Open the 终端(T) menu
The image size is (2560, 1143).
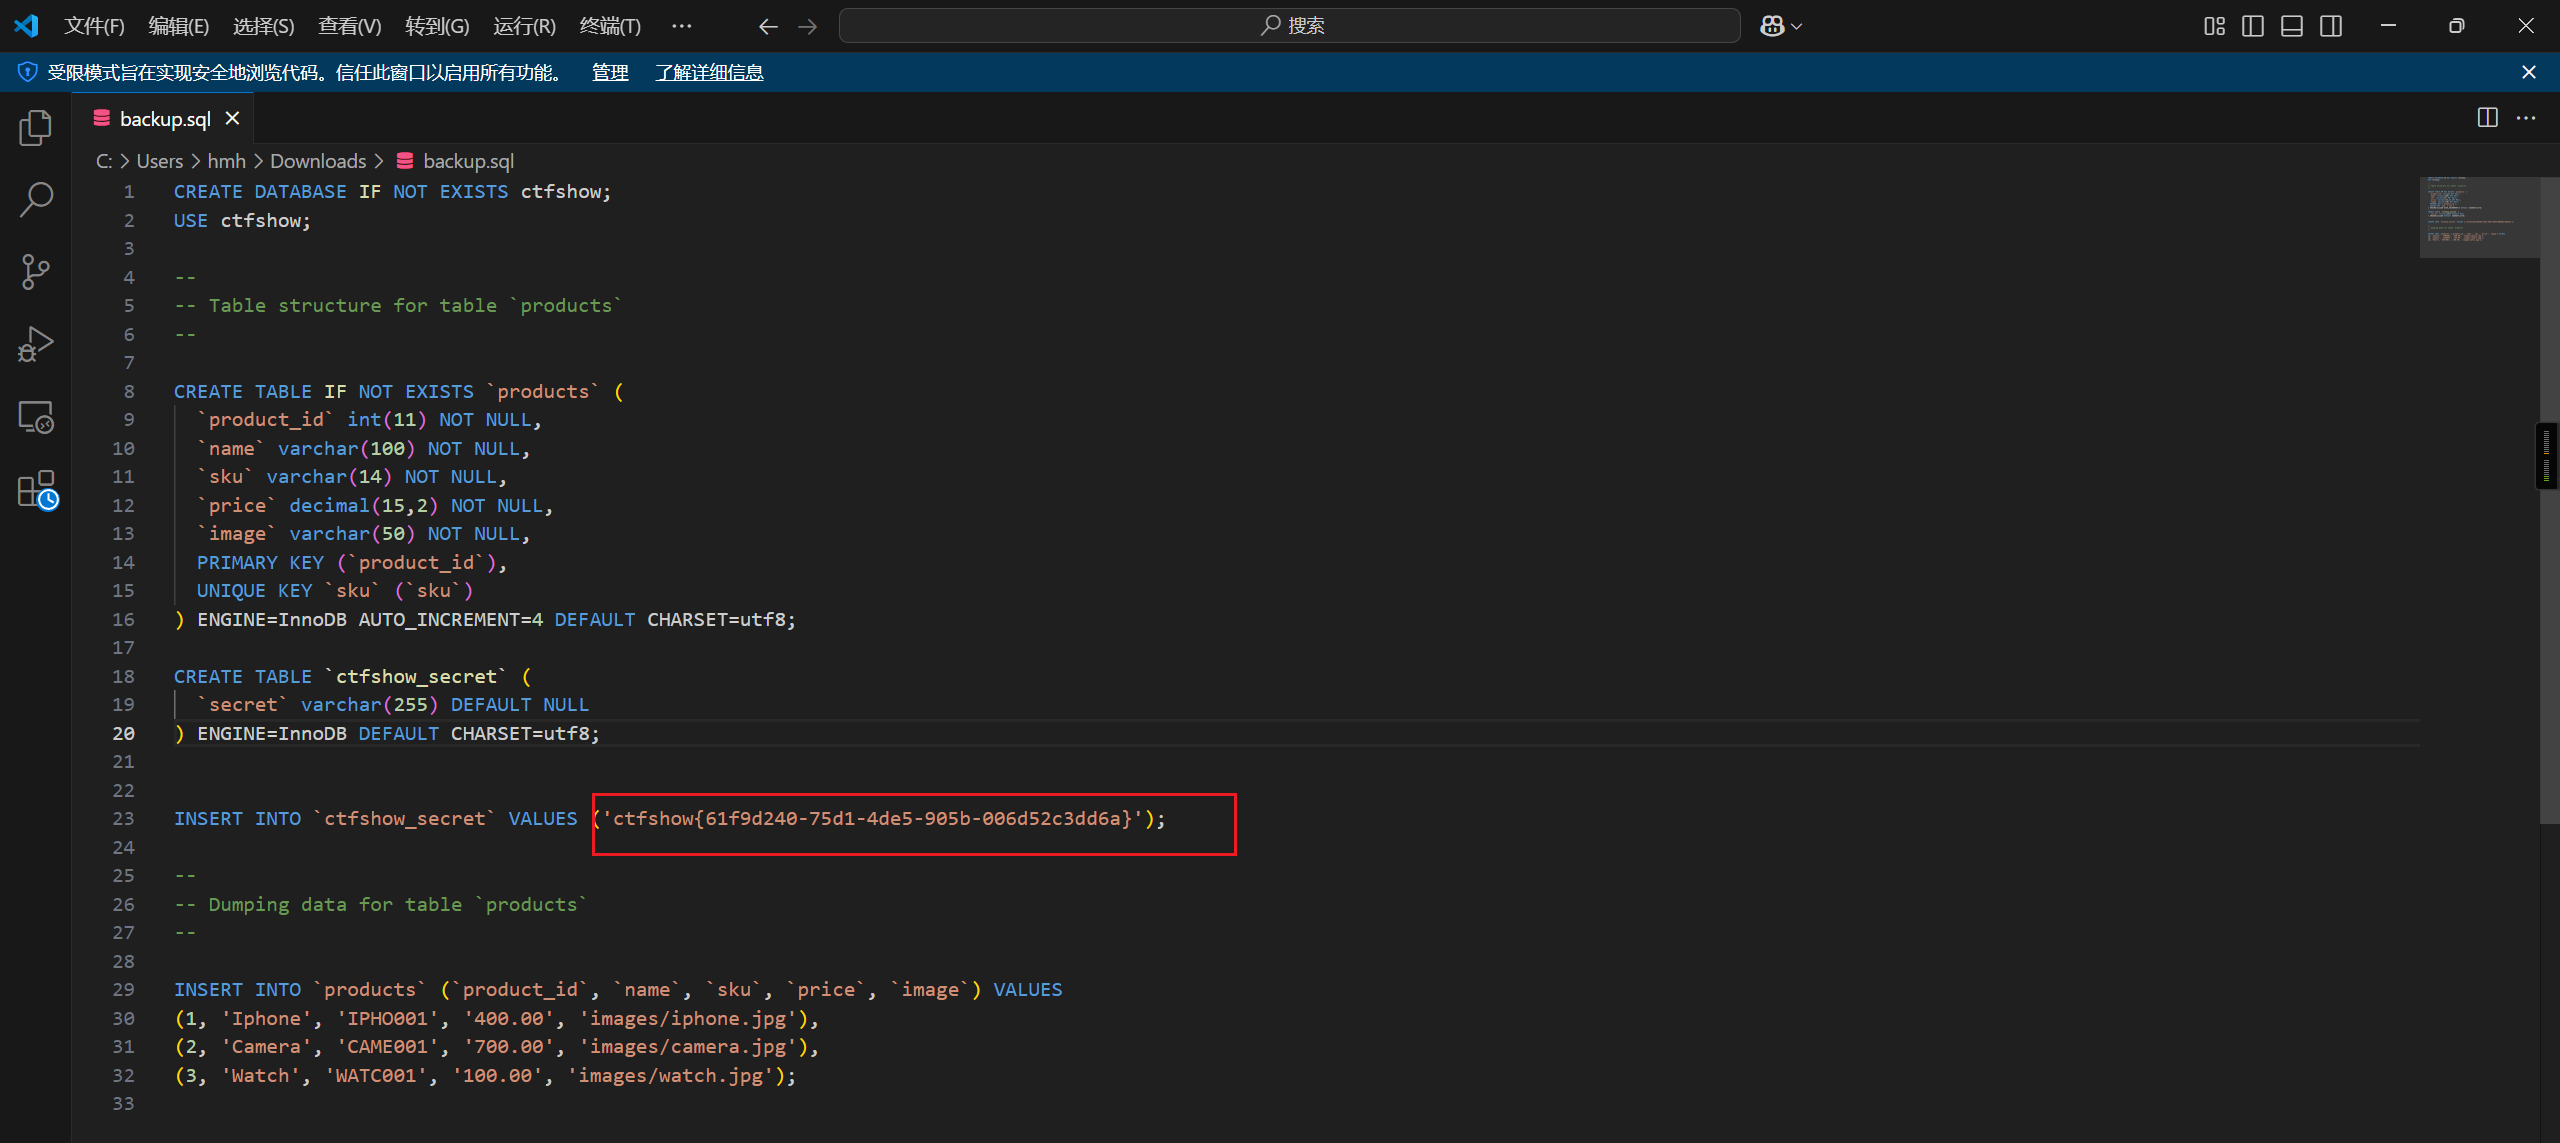(610, 26)
